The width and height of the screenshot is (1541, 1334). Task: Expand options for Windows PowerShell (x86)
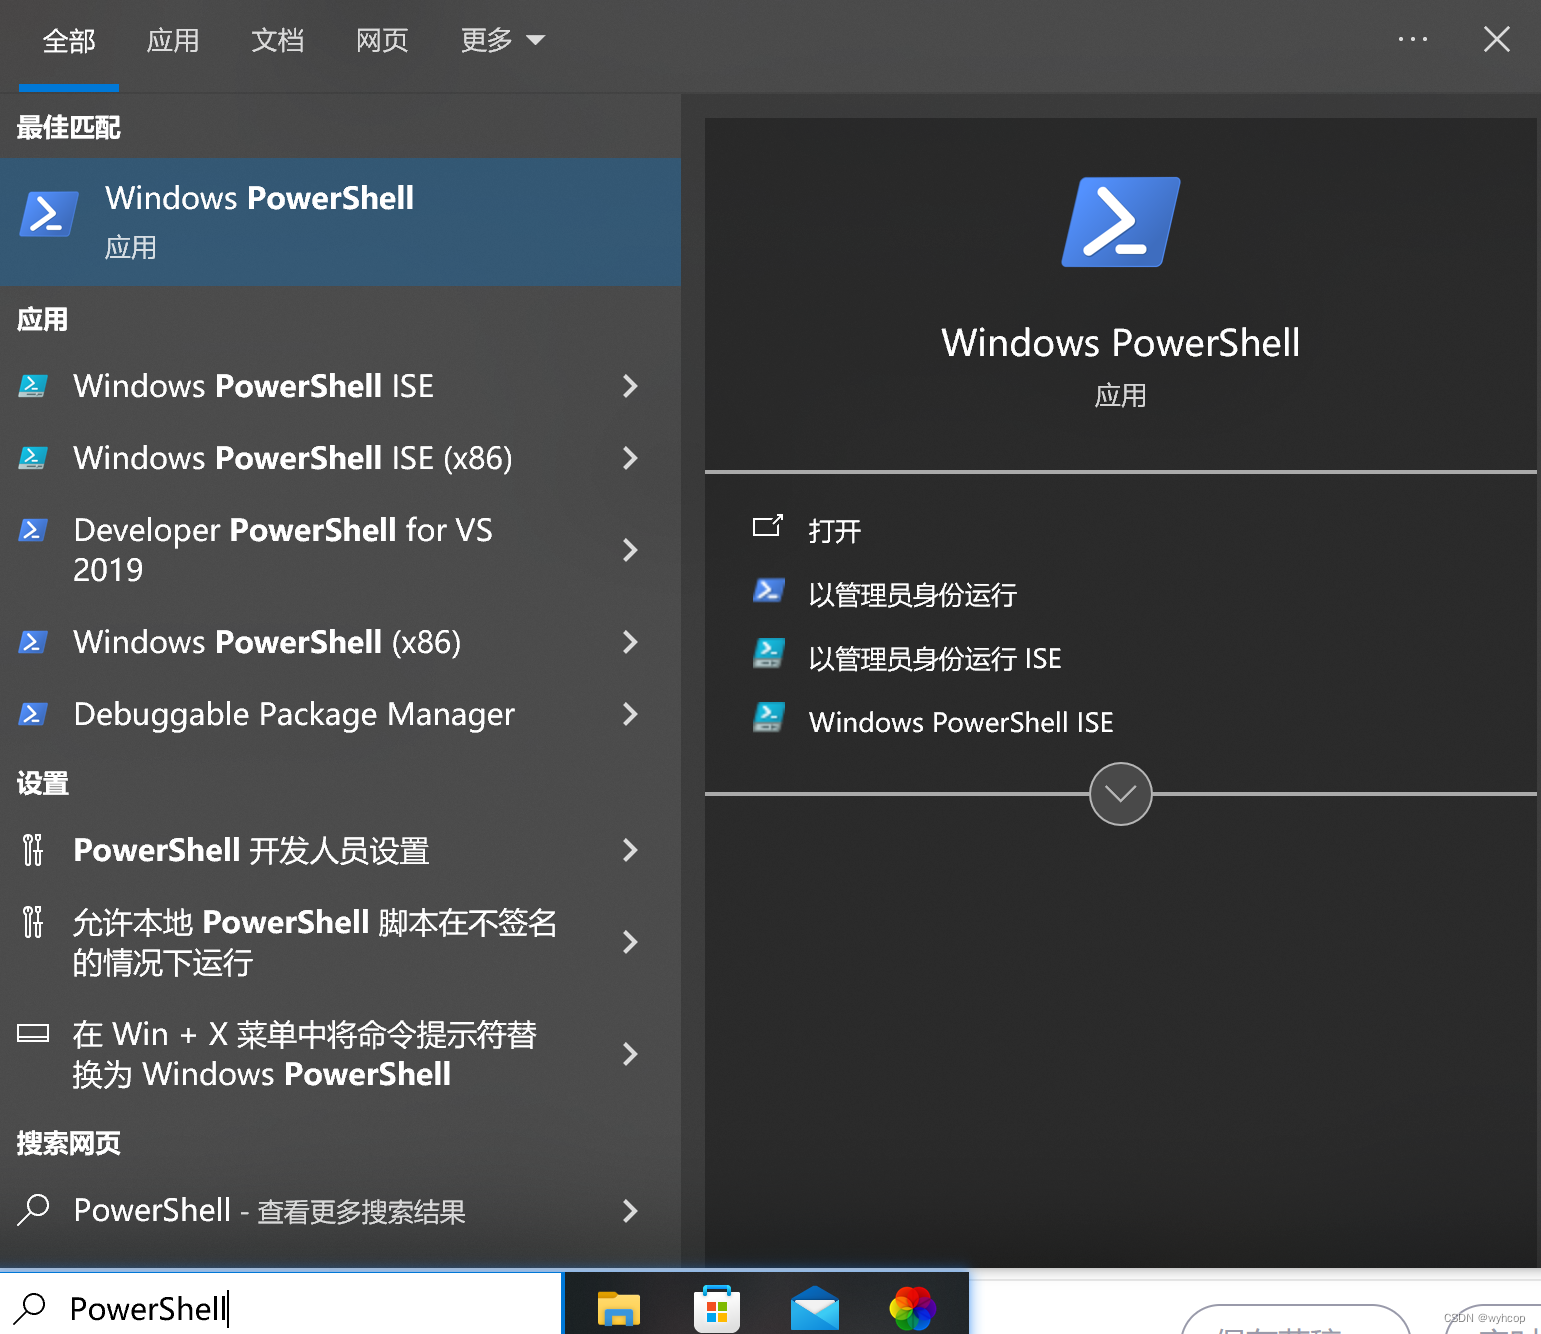630,642
